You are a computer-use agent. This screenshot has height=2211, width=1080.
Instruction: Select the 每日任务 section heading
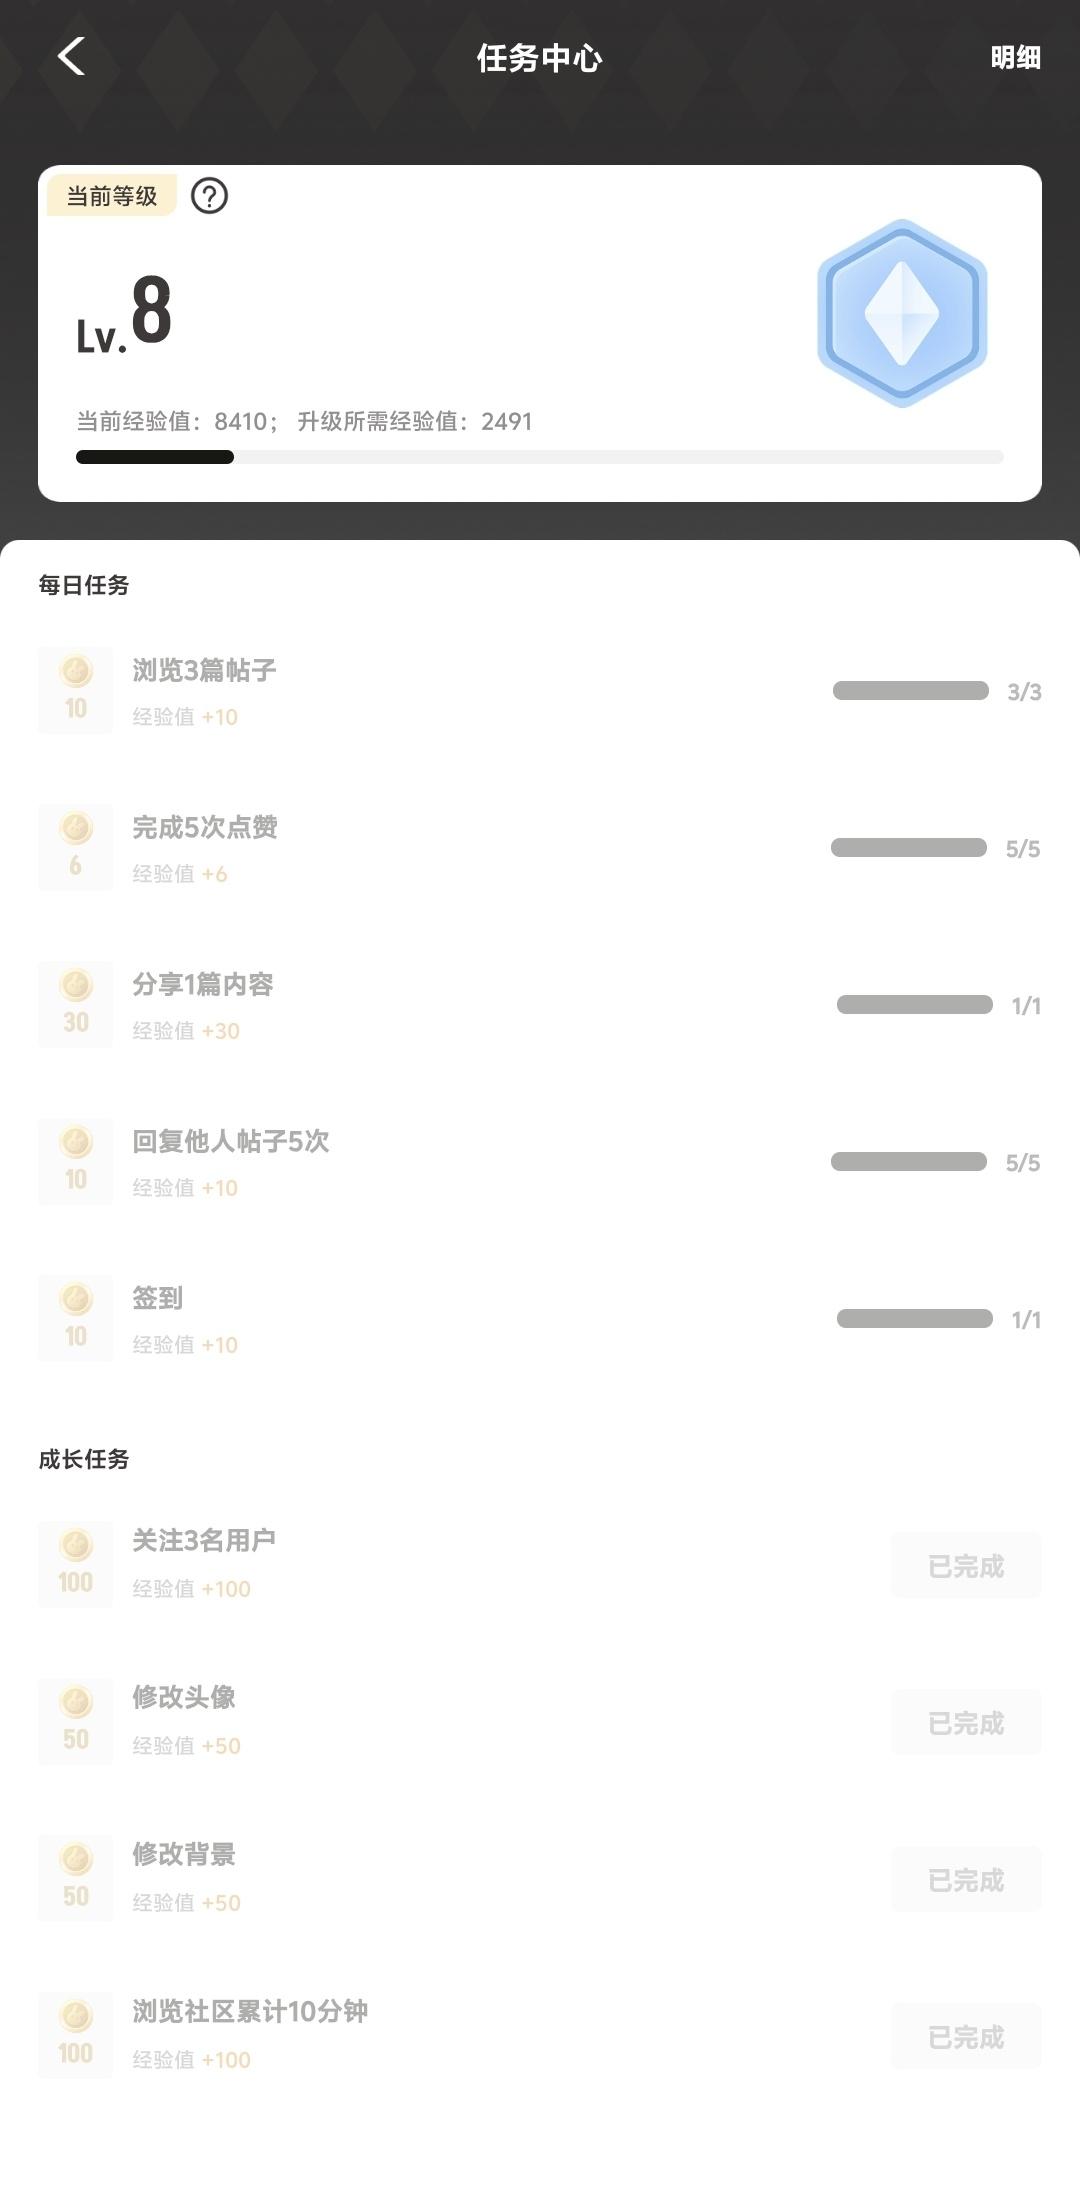tap(84, 585)
